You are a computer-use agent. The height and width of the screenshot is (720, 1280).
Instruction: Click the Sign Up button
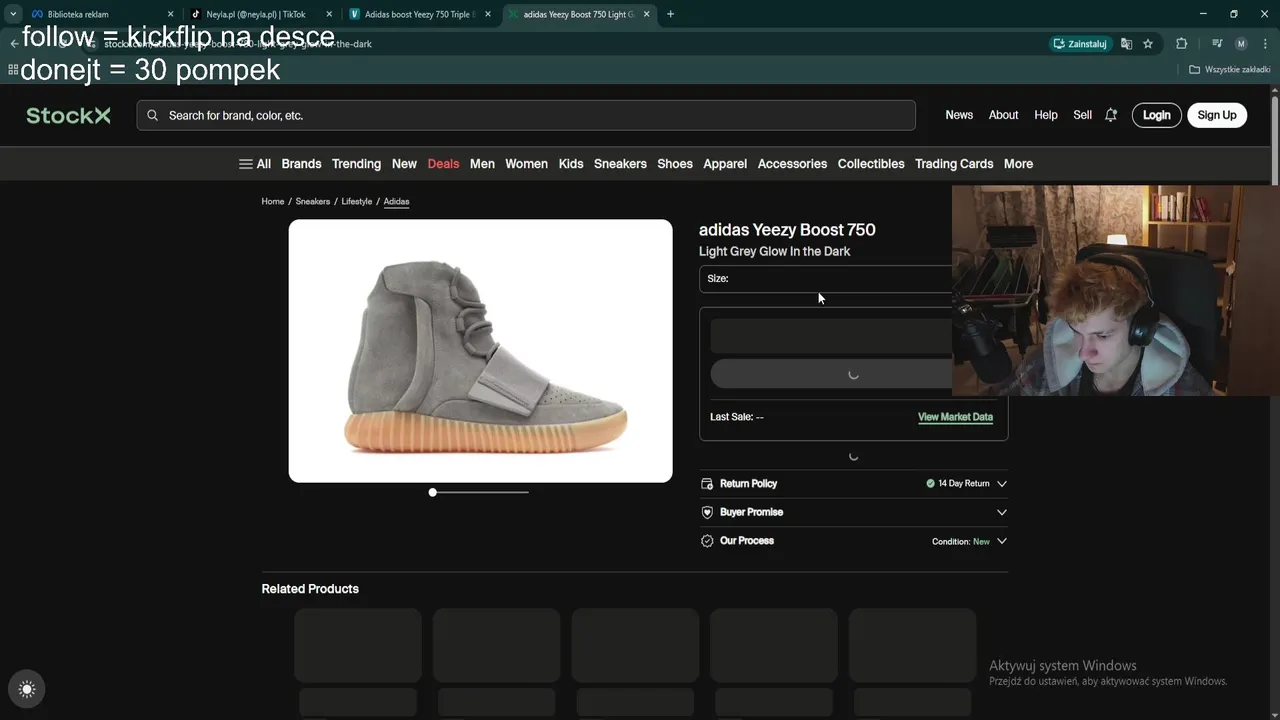coord(1217,115)
